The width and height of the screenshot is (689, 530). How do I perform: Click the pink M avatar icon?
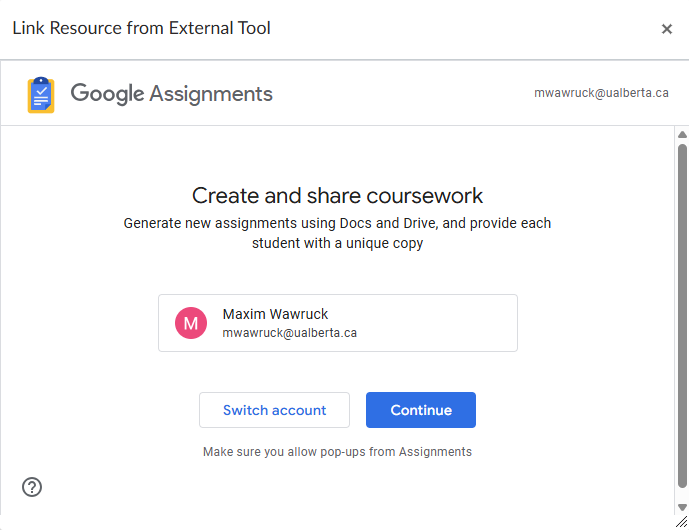pyautogui.click(x=191, y=323)
